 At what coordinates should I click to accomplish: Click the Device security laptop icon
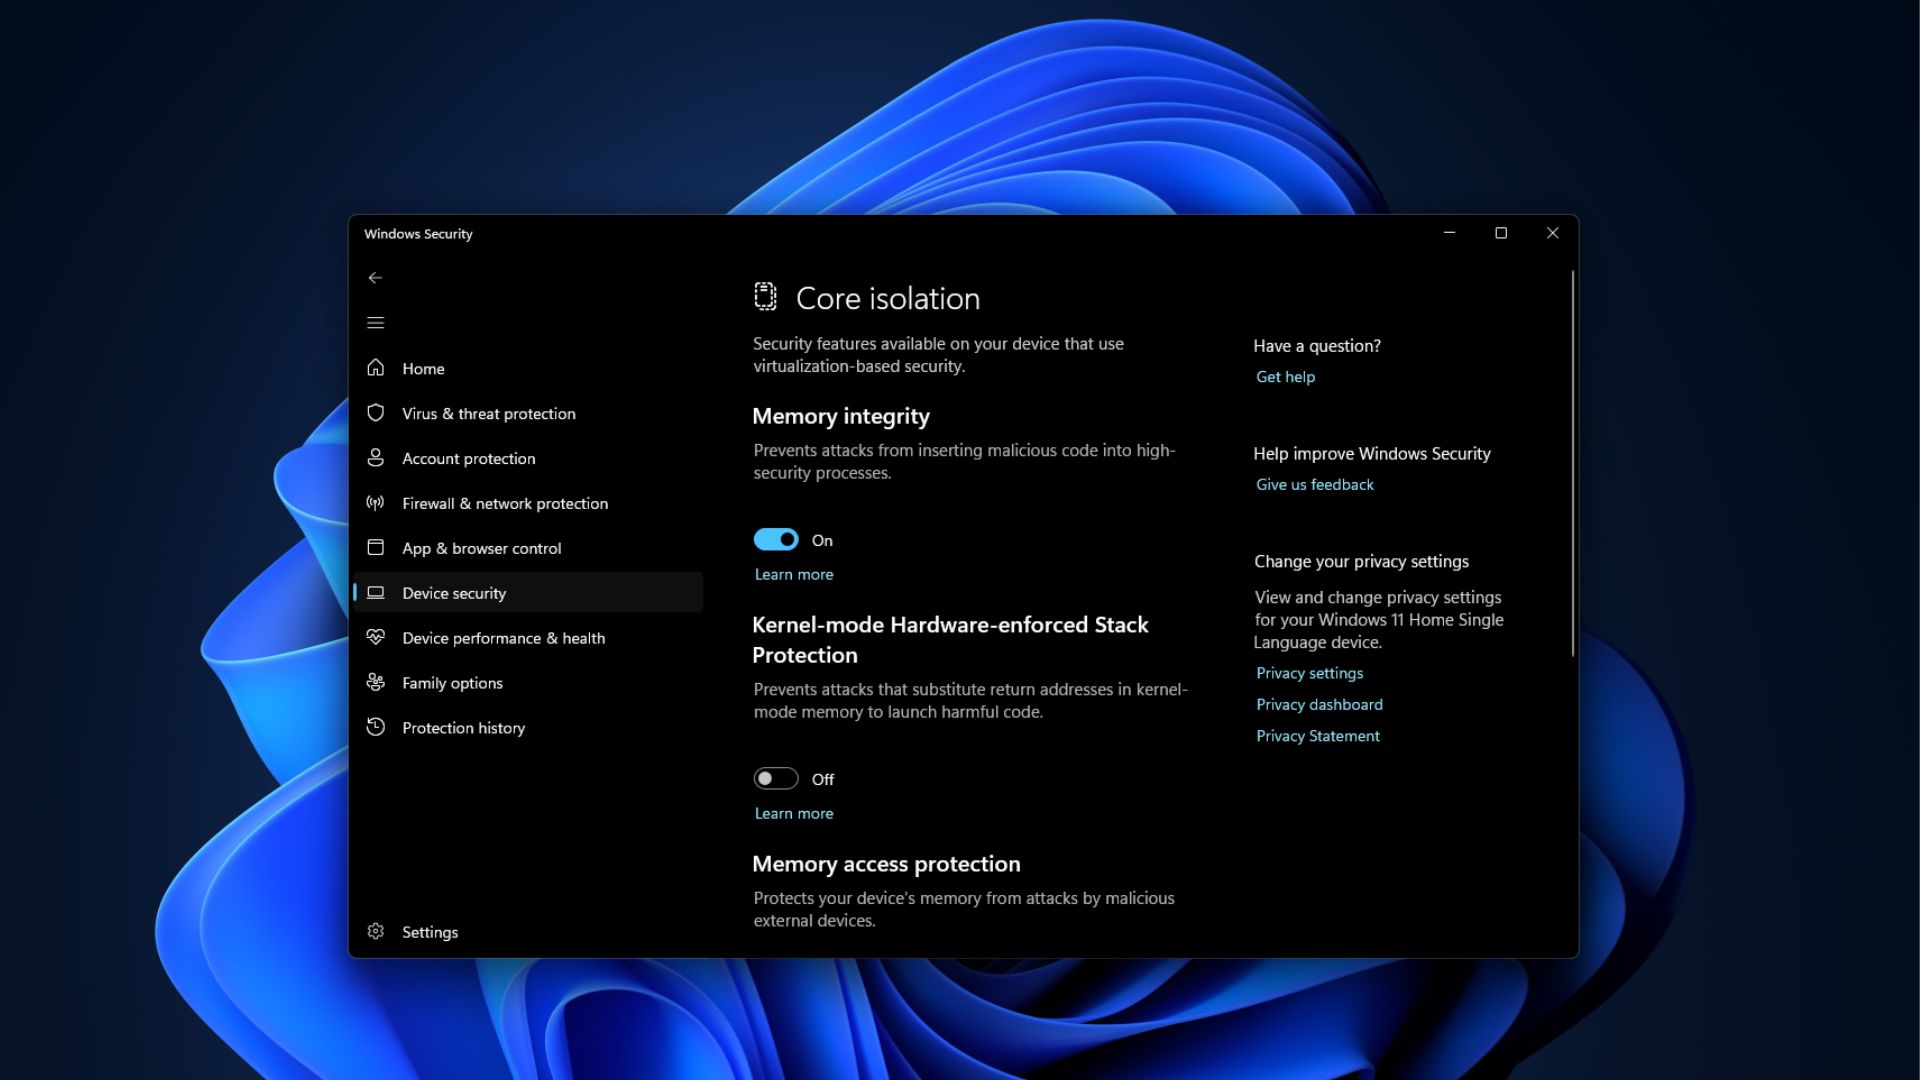click(375, 593)
